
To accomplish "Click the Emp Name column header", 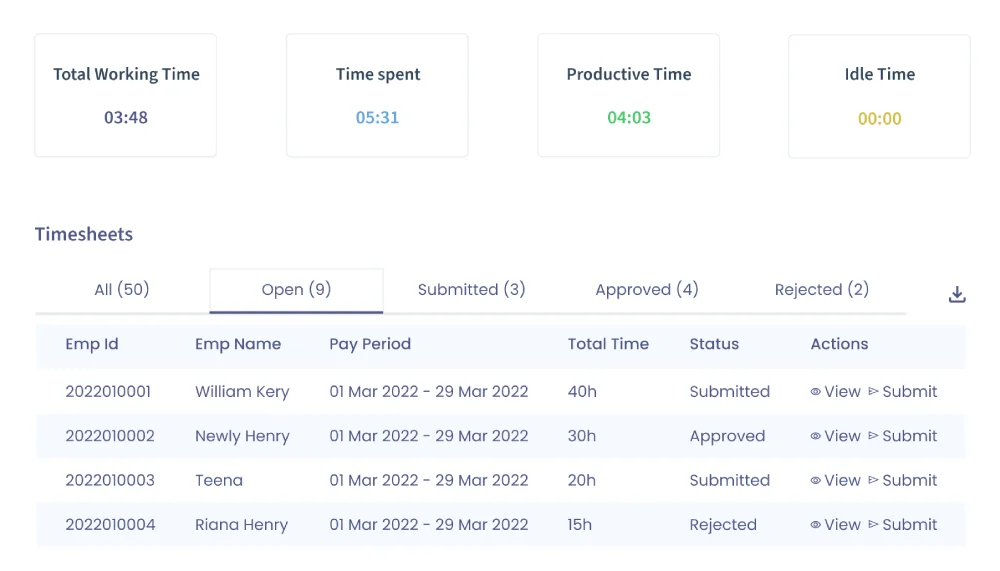I will (x=238, y=344).
